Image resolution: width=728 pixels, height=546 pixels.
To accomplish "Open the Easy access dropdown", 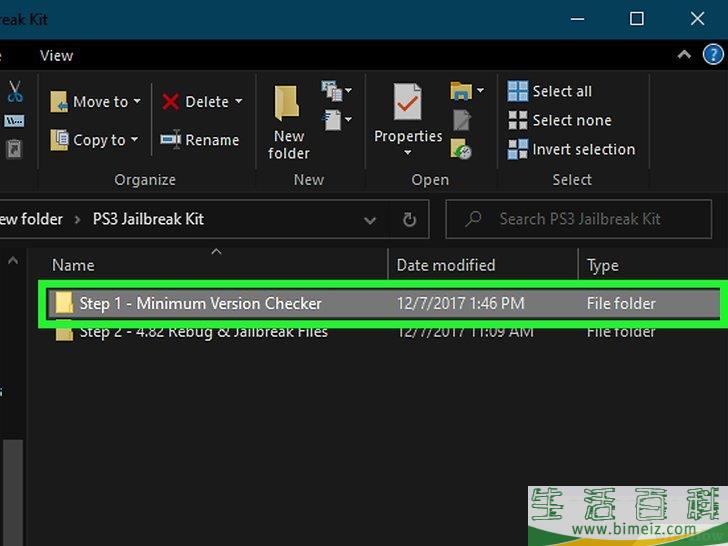I will pos(337,120).
